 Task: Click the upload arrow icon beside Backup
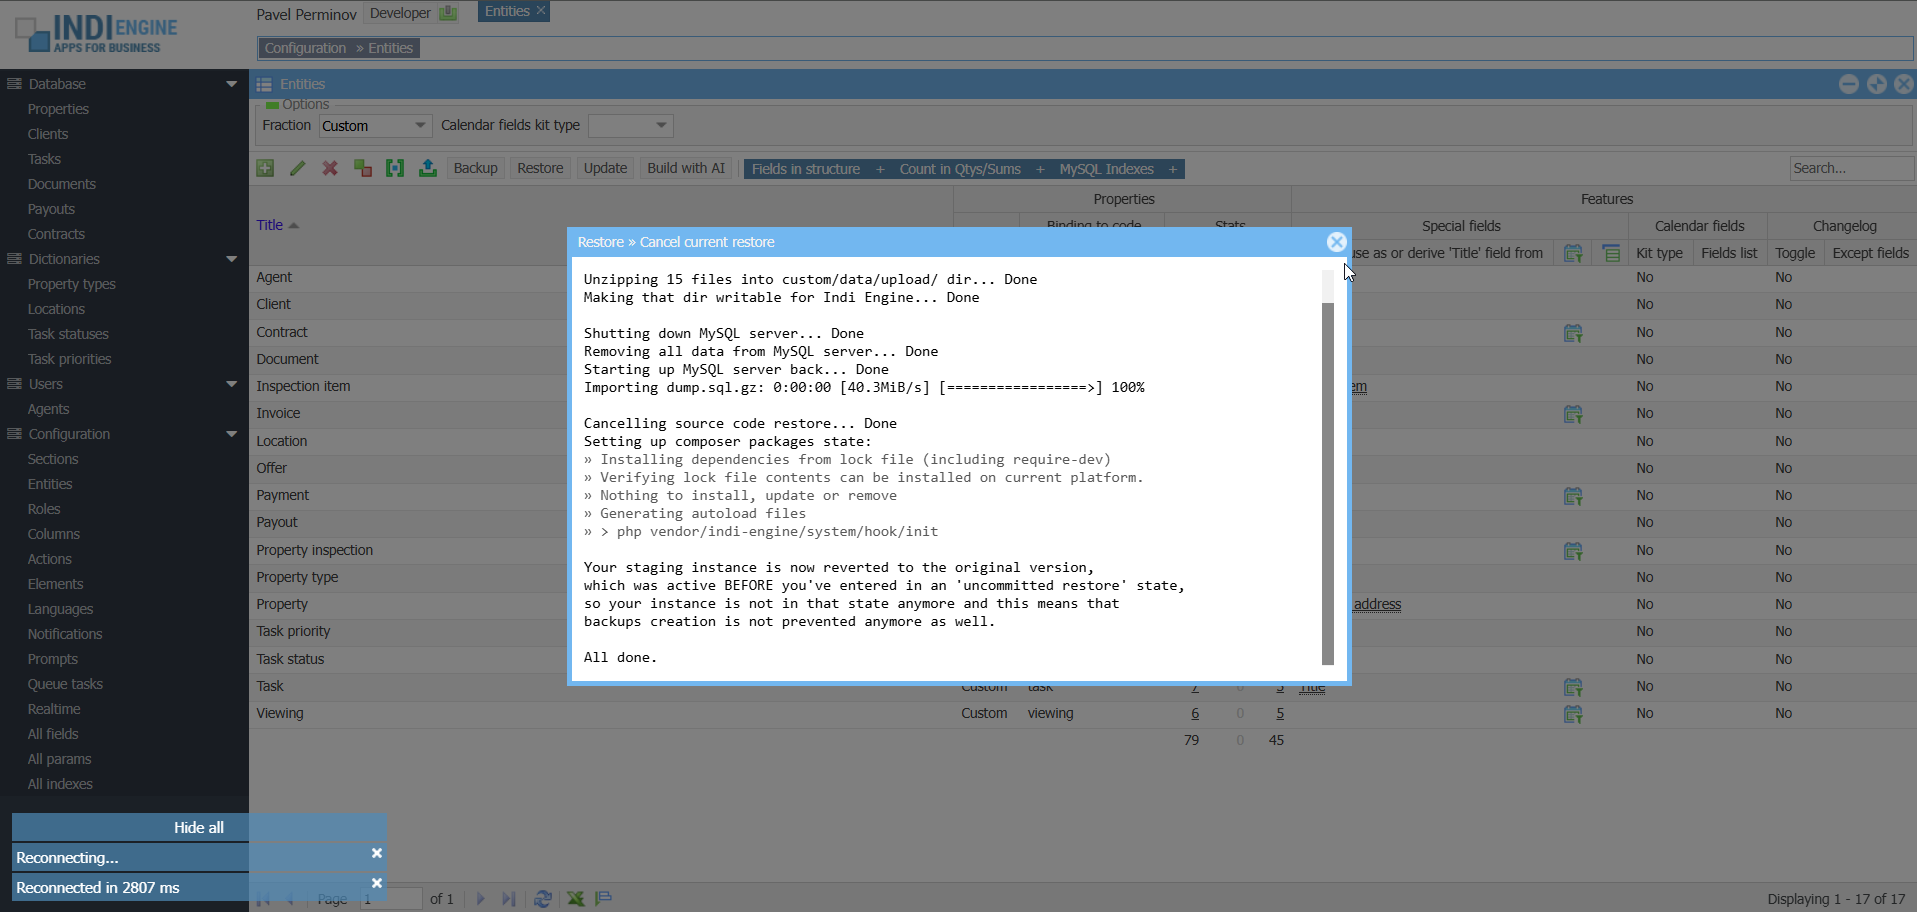pos(428,168)
